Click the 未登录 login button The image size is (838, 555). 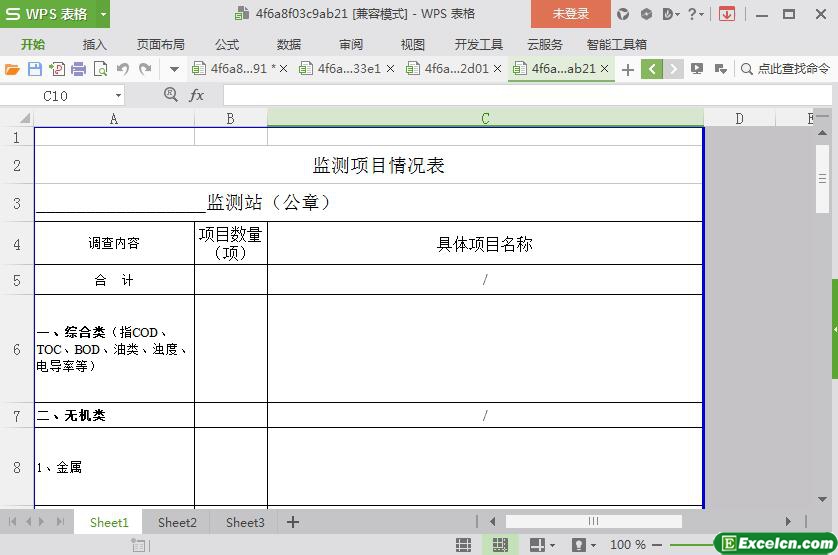pos(571,14)
